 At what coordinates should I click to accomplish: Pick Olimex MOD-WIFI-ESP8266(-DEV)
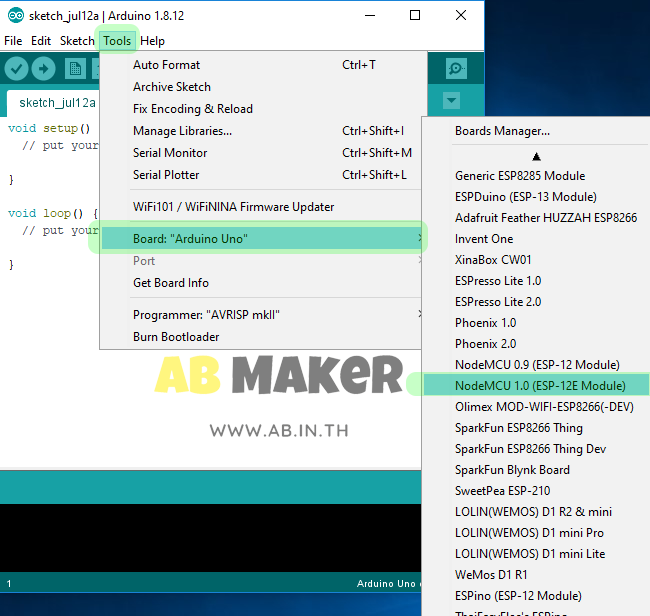tap(536, 407)
